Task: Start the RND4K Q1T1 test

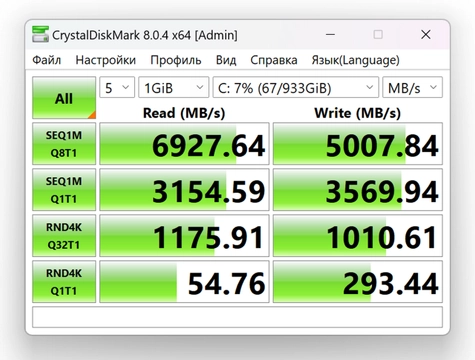Action: (64, 282)
